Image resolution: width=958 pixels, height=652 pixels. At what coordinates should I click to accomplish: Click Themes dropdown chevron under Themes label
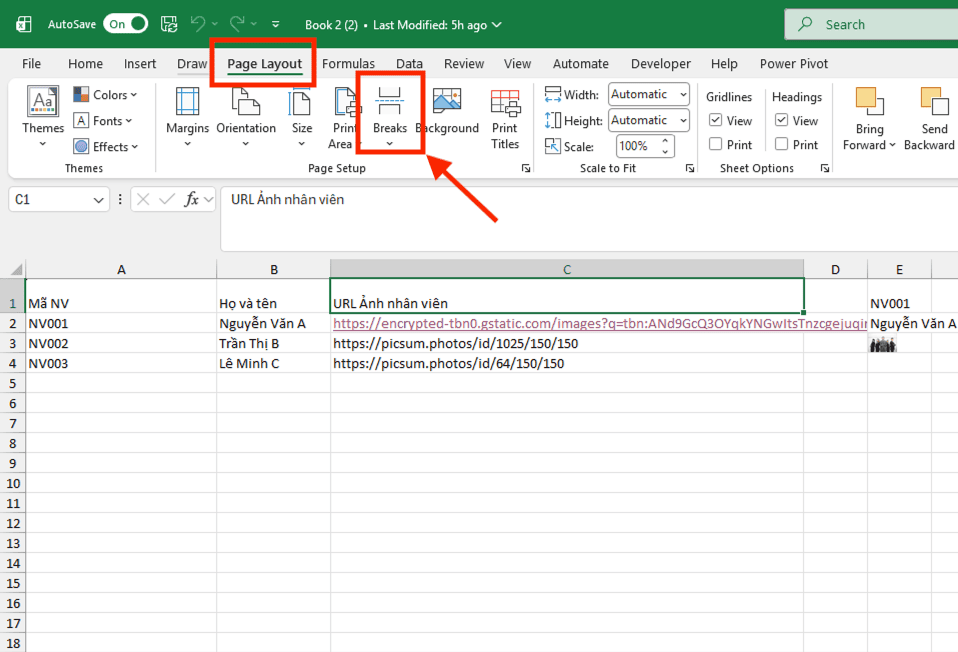tap(43, 144)
